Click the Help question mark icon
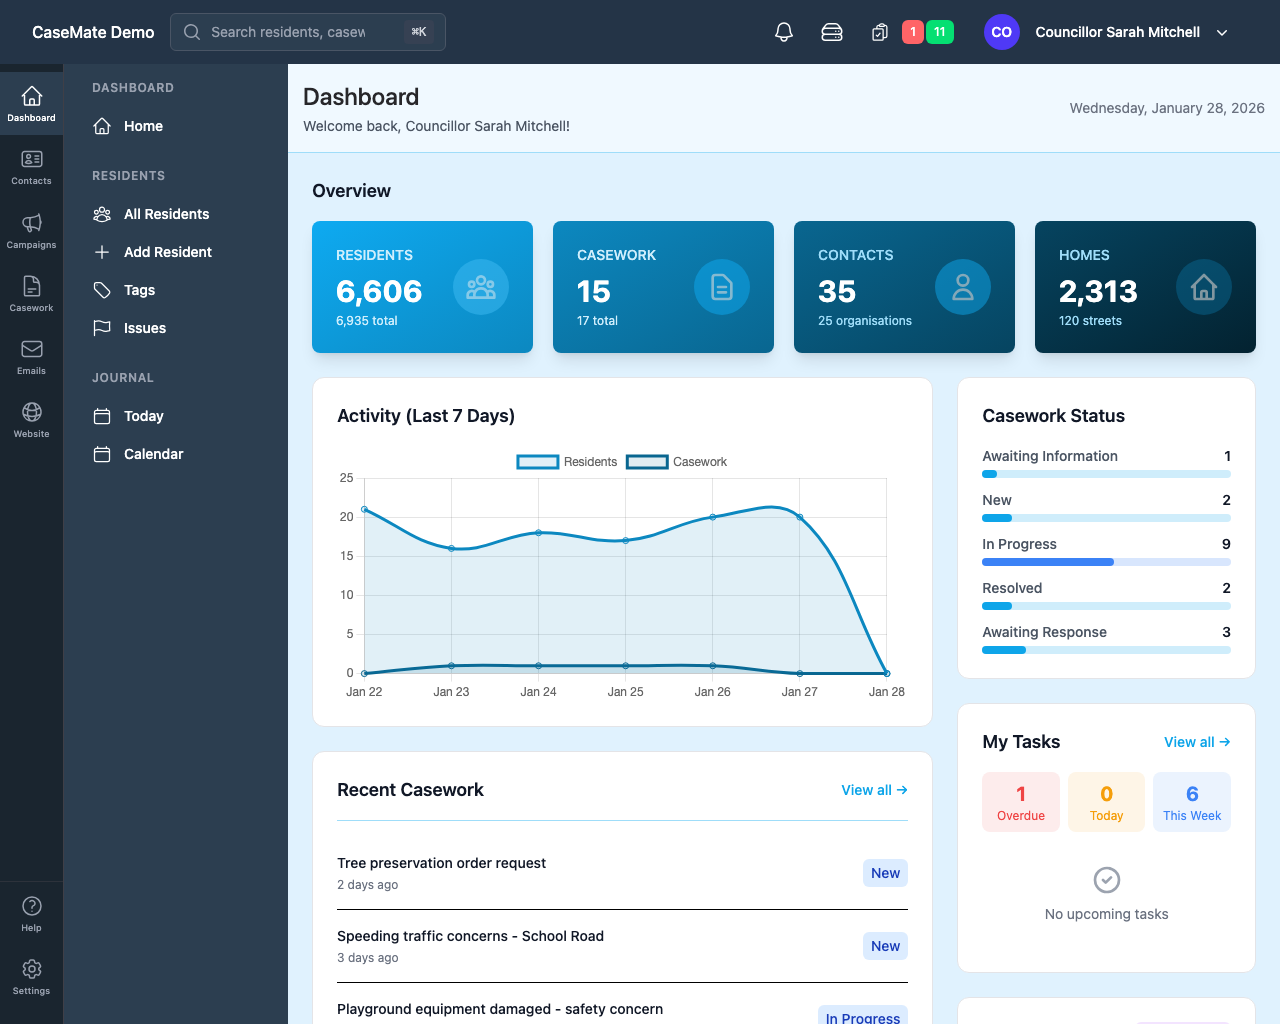Screen dimensions: 1280x1024 [x=32, y=913]
